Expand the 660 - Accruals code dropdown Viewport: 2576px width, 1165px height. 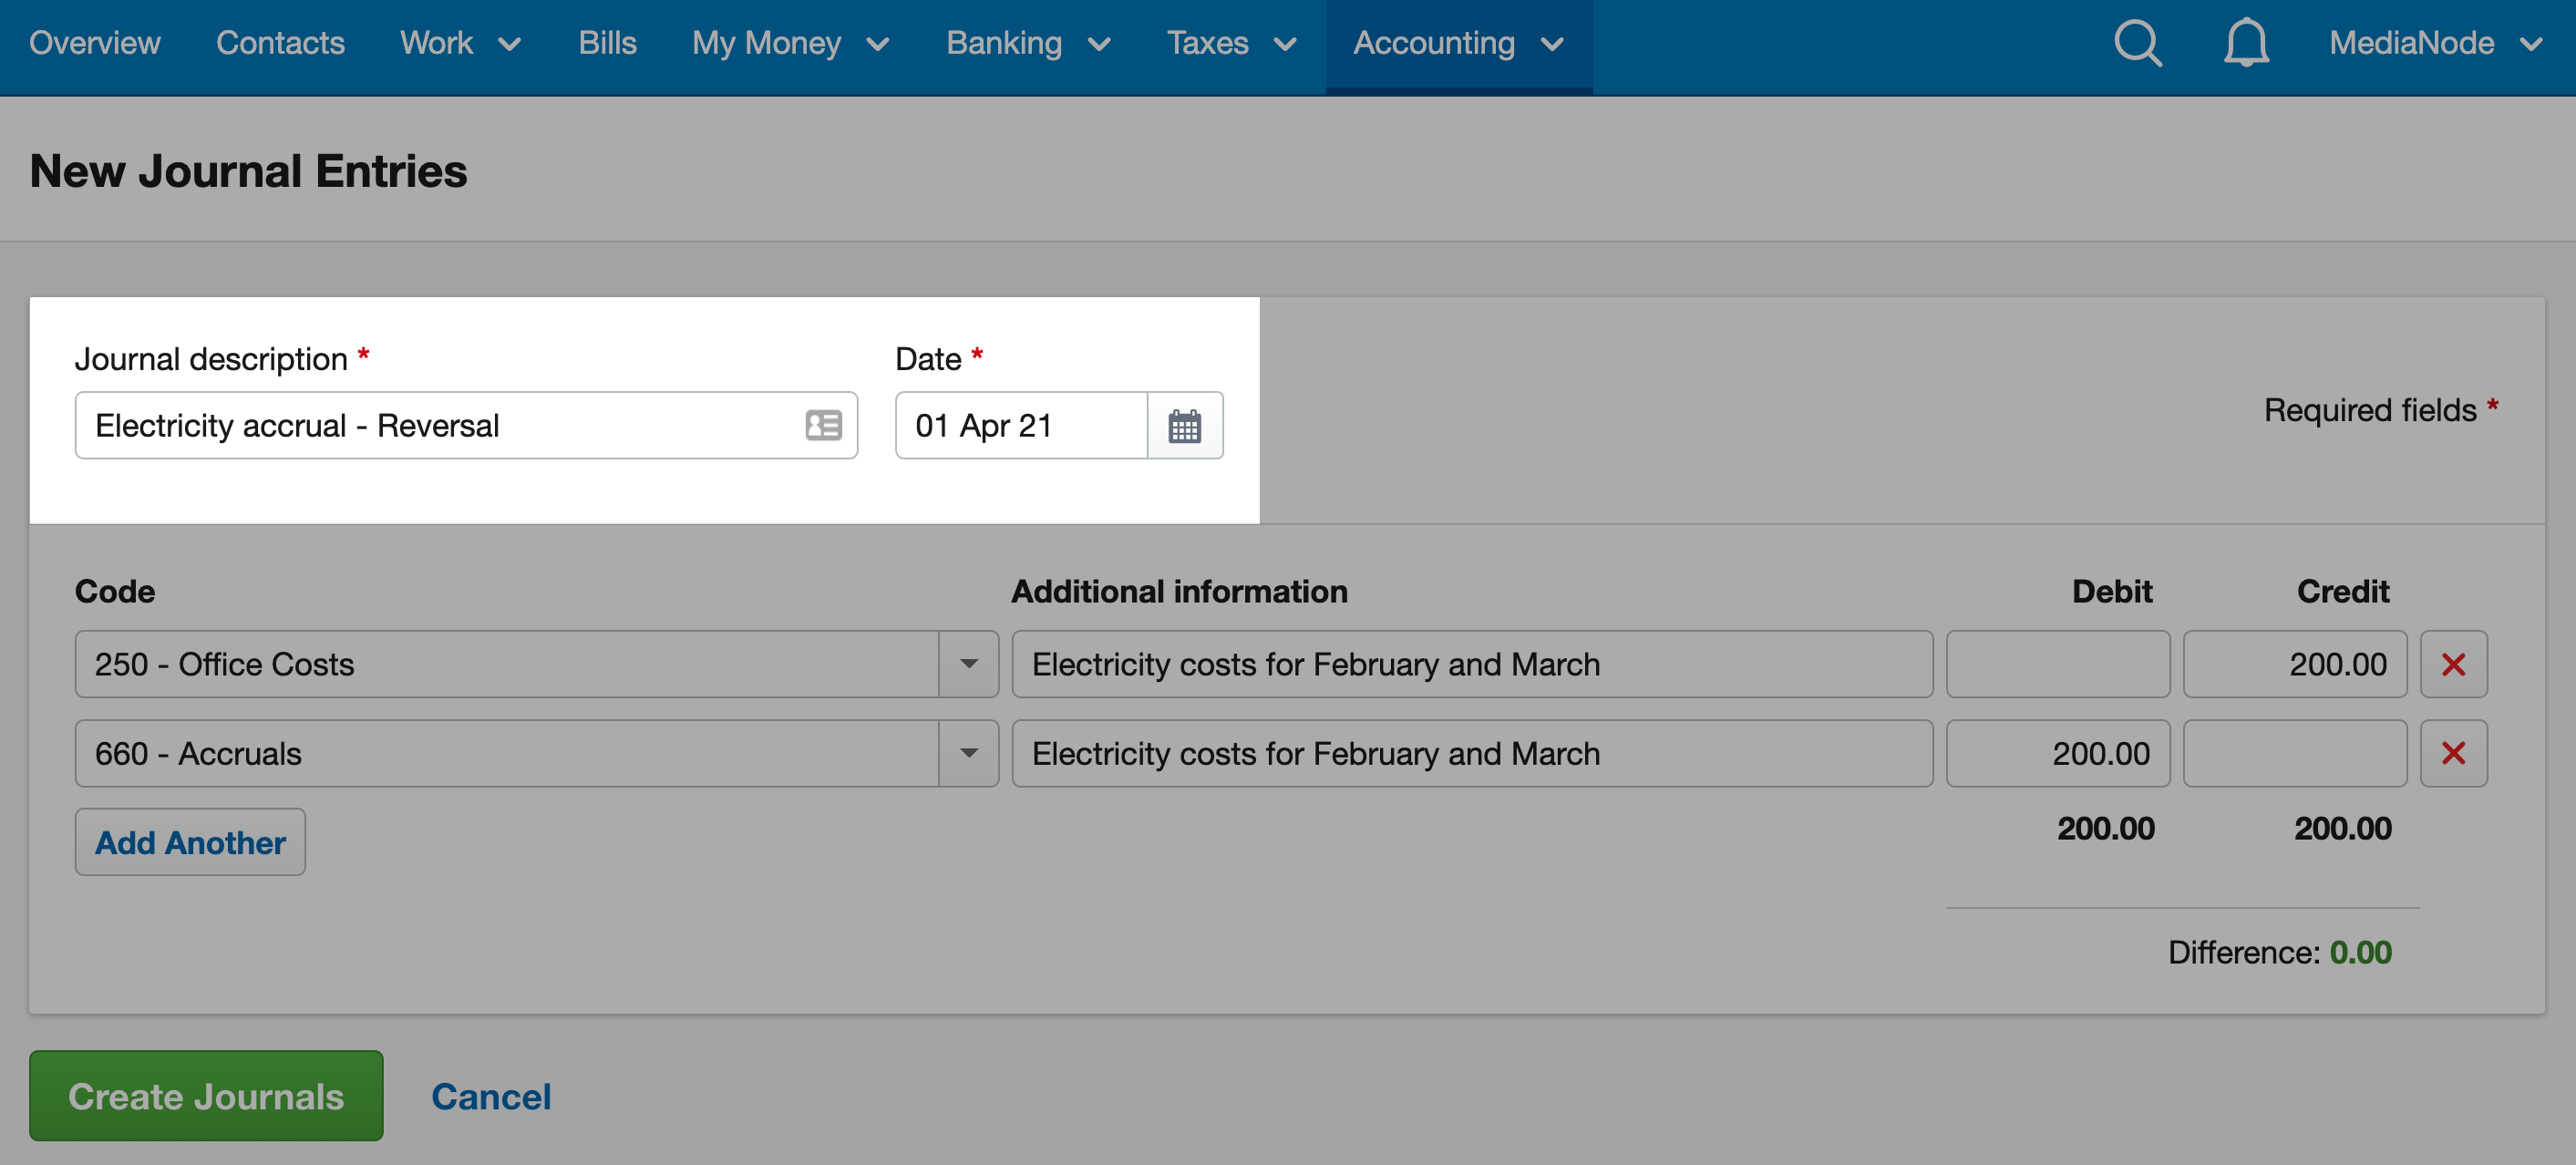pyautogui.click(x=968, y=753)
